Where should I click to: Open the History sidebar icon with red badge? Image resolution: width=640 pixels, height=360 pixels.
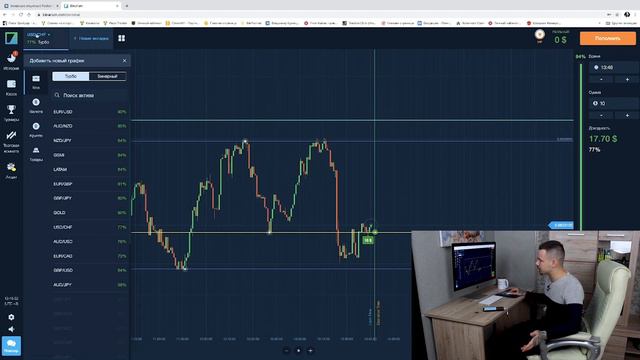click(11, 58)
